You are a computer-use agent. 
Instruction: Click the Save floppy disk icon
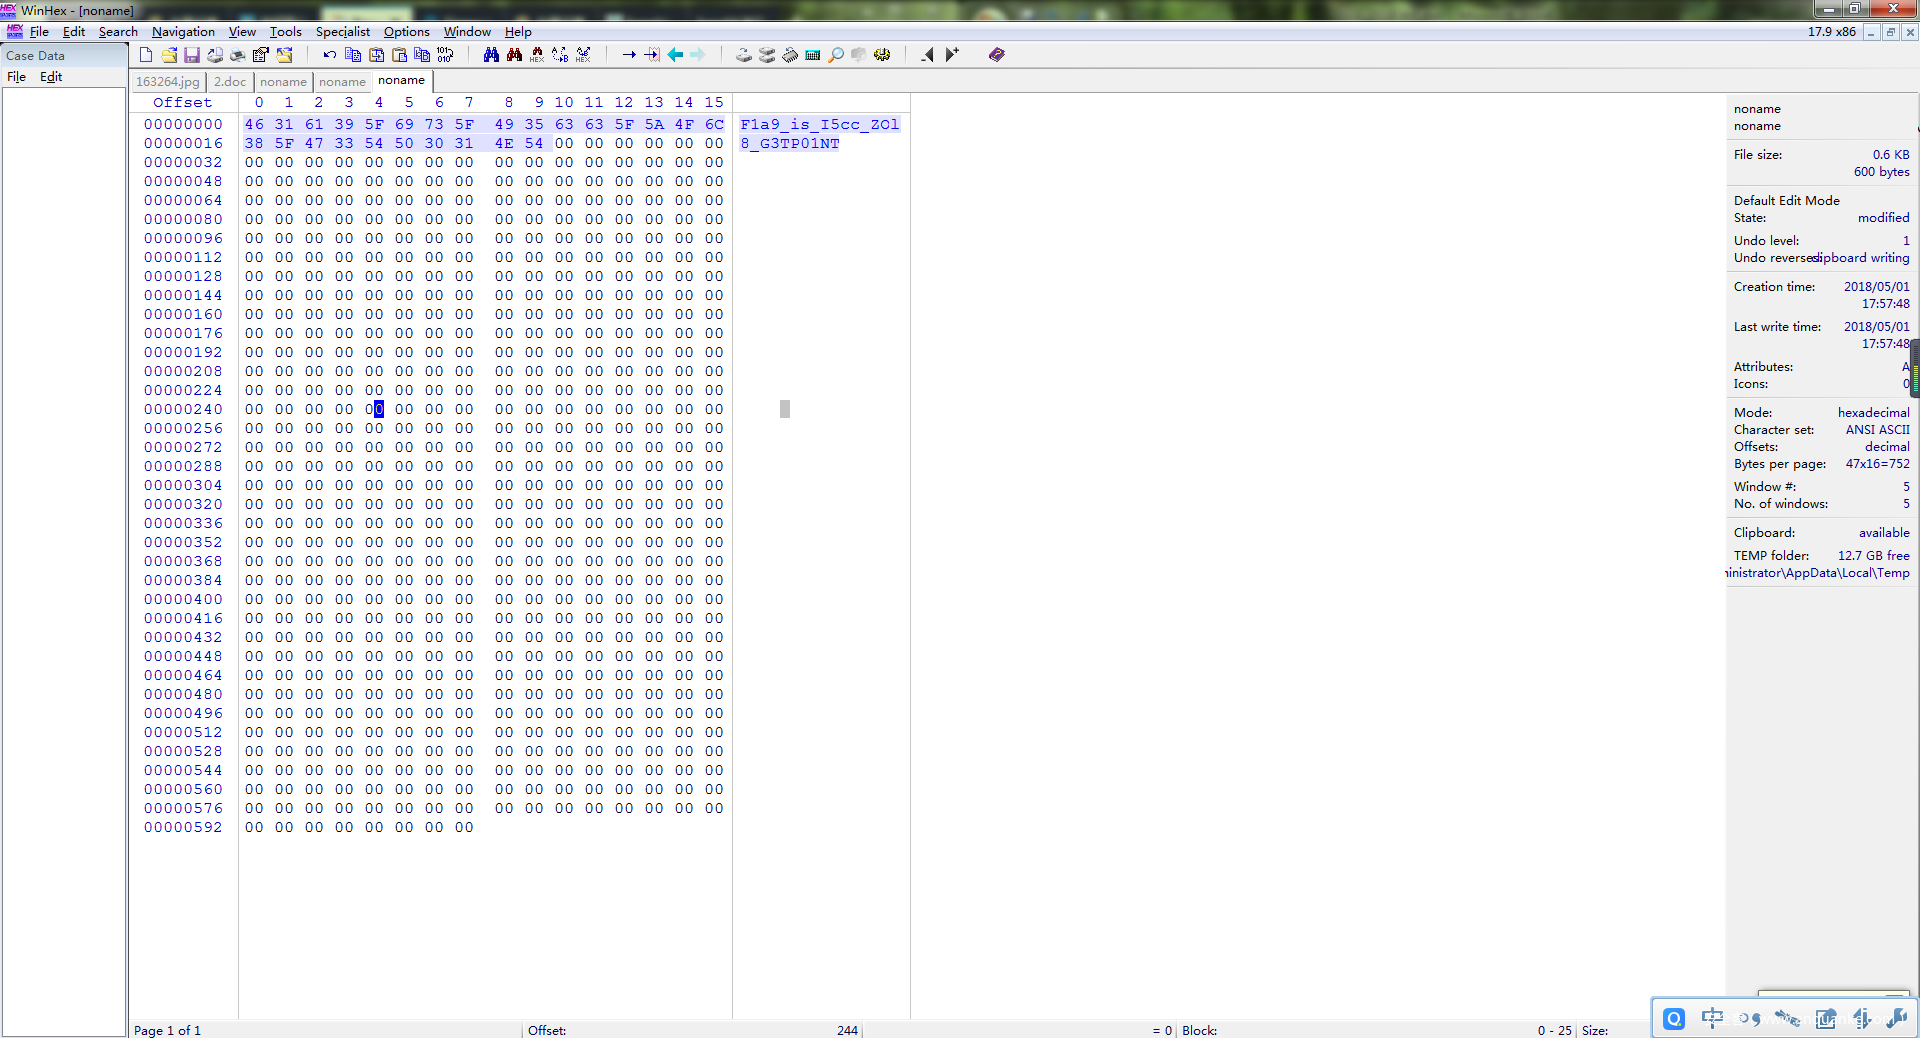pos(192,55)
